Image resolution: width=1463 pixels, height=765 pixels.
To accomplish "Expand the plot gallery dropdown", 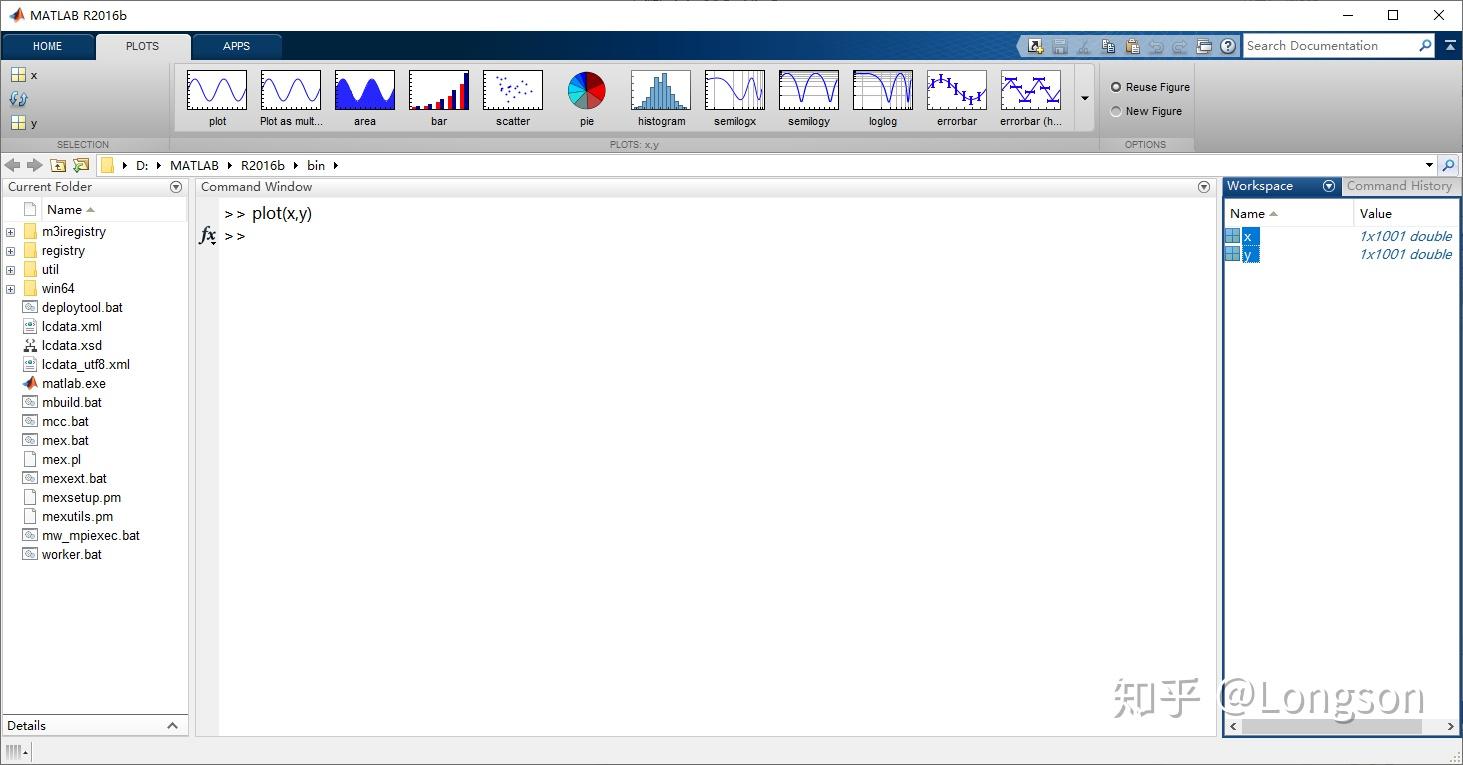I will [1085, 98].
